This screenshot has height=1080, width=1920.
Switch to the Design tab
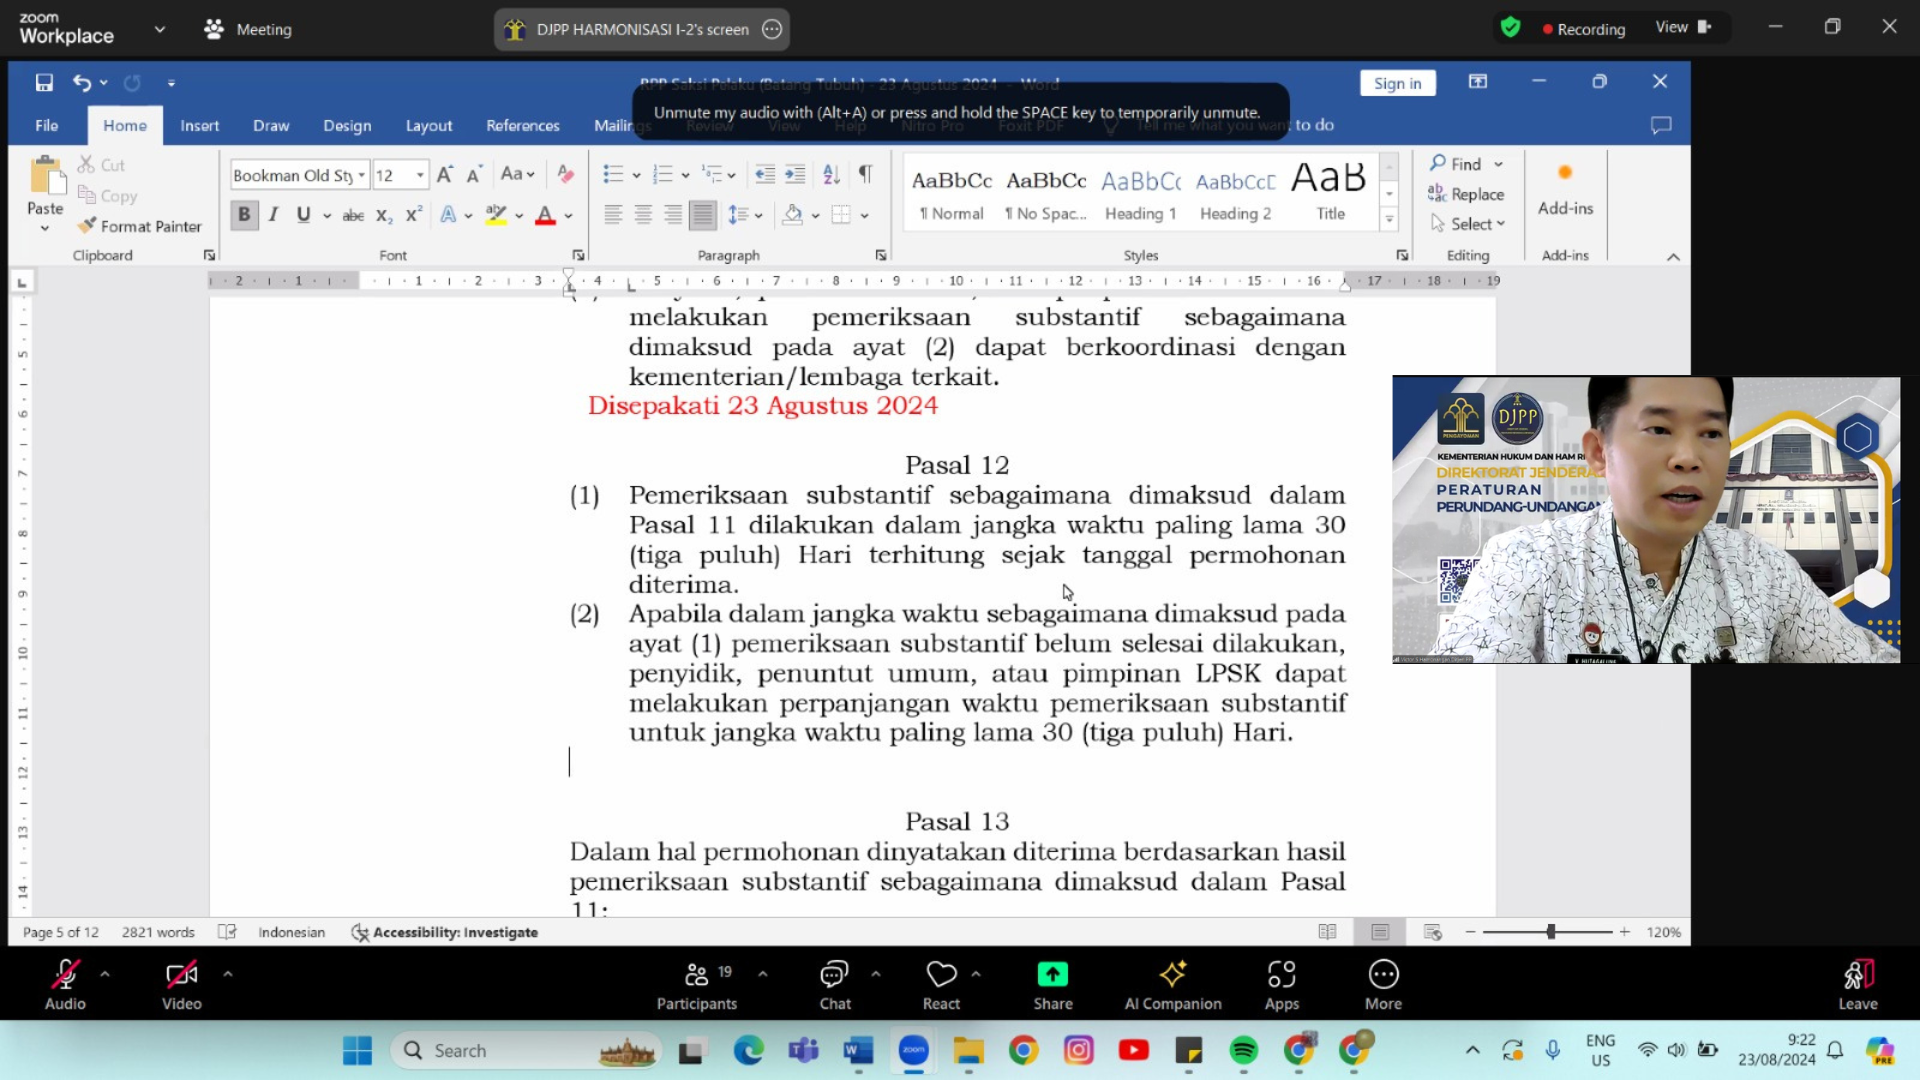[x=347, y=125]
